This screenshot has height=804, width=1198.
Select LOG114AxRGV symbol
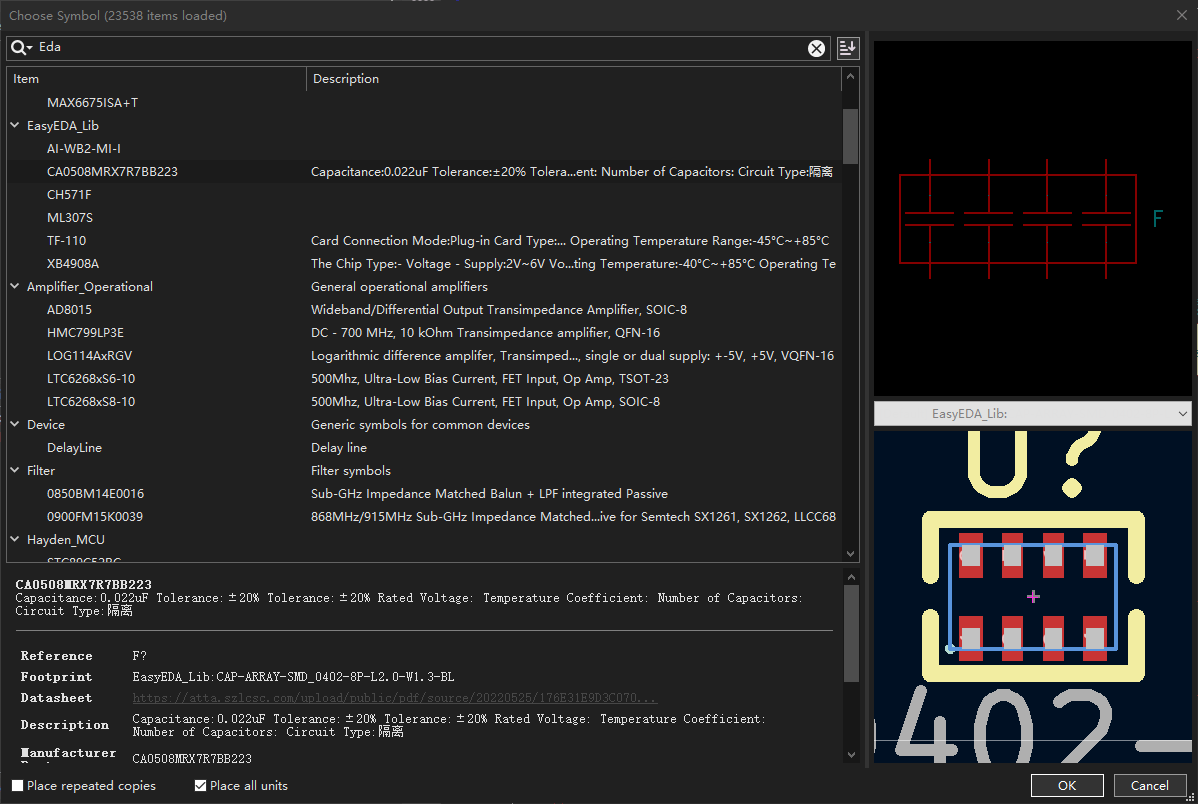pos(89,355)
